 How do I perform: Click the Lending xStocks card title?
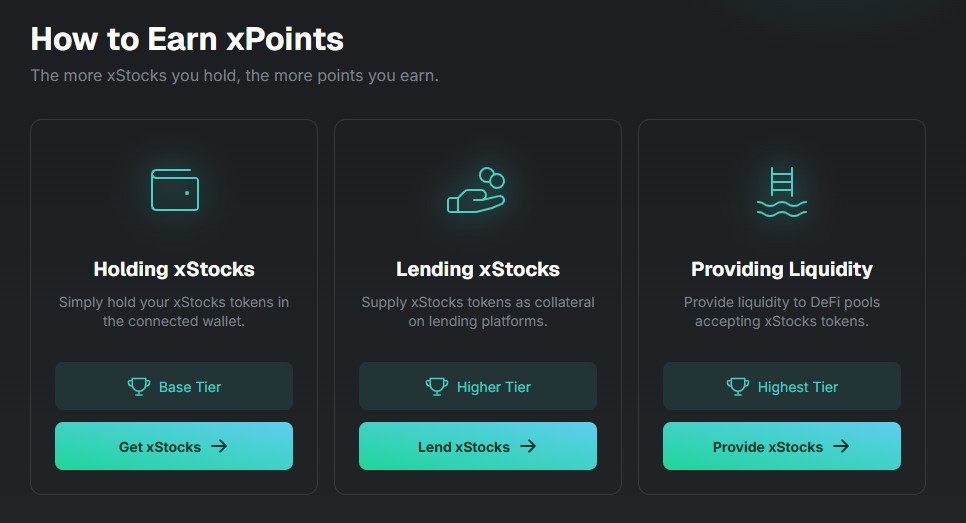[x=478, y=269]
